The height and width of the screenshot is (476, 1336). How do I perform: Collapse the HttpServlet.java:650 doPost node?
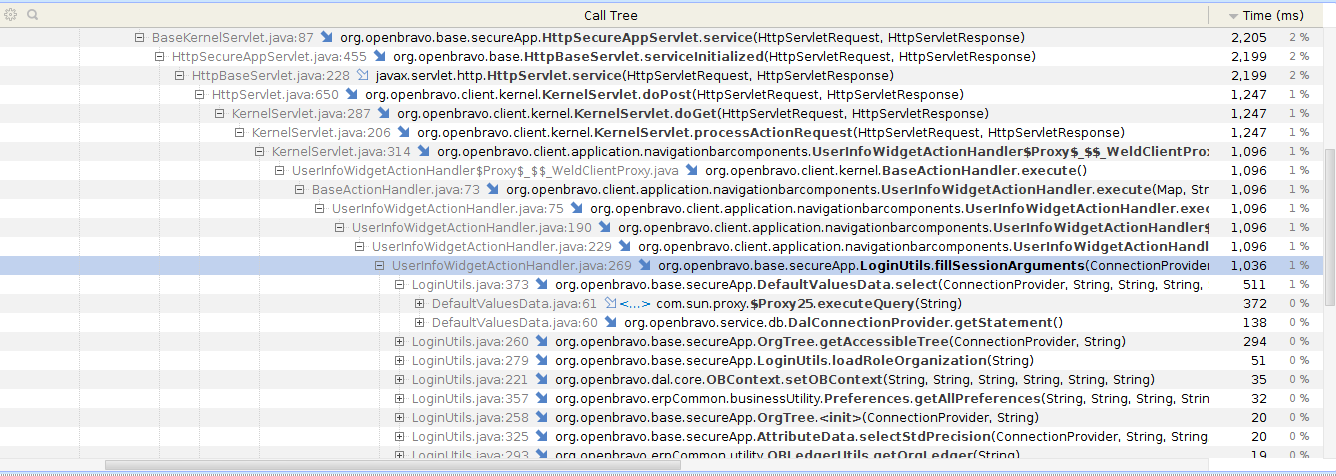coord(200,95)
